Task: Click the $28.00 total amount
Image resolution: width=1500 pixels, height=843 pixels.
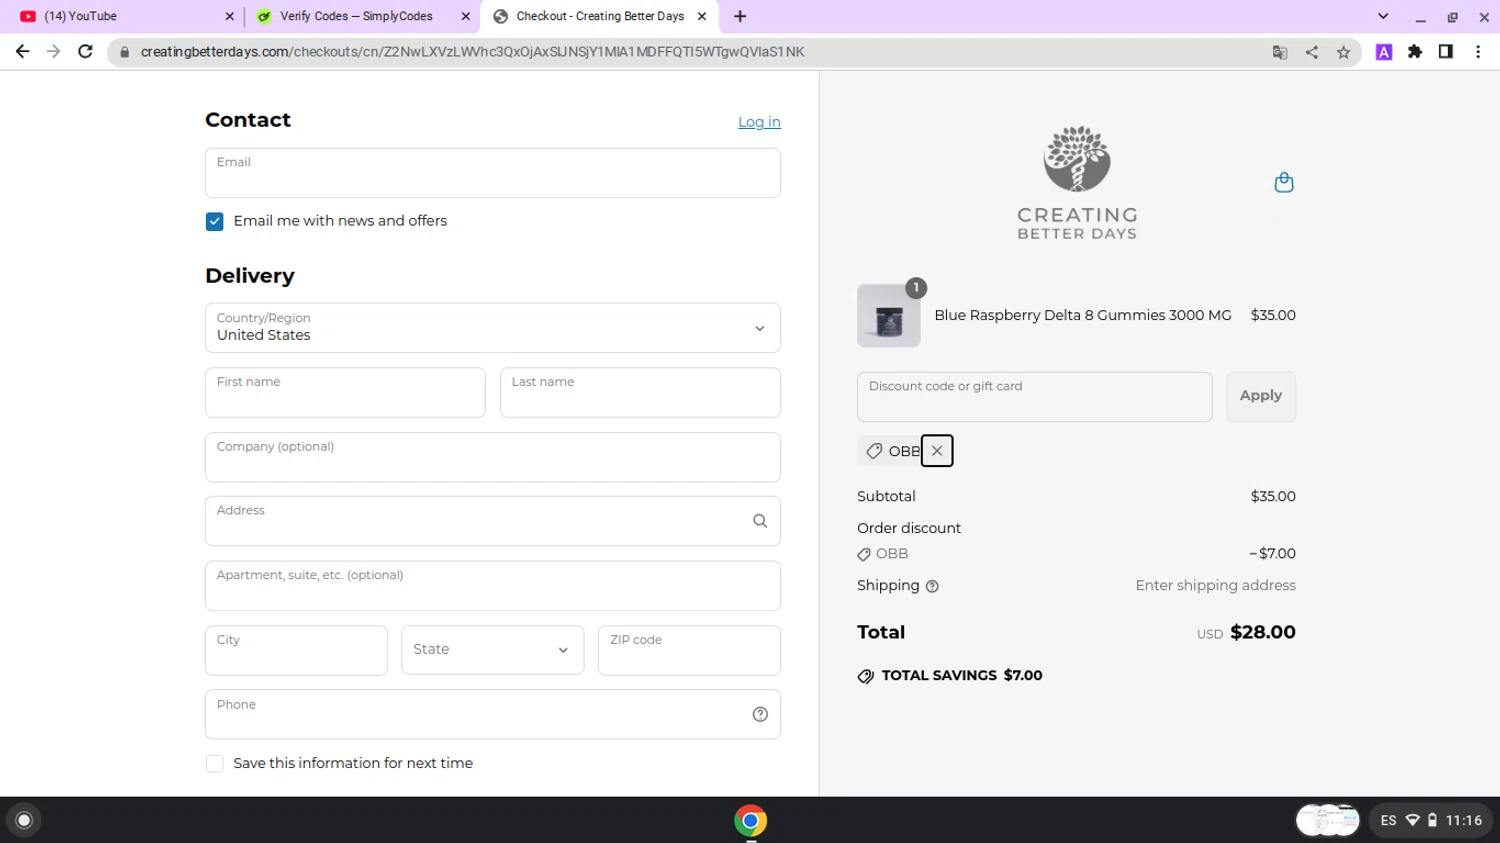Action: tap(1263, 632)
